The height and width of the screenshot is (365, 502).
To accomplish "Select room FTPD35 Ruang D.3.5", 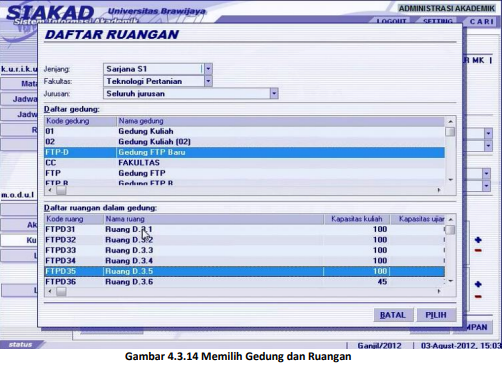I will click(x=244, y=271).
